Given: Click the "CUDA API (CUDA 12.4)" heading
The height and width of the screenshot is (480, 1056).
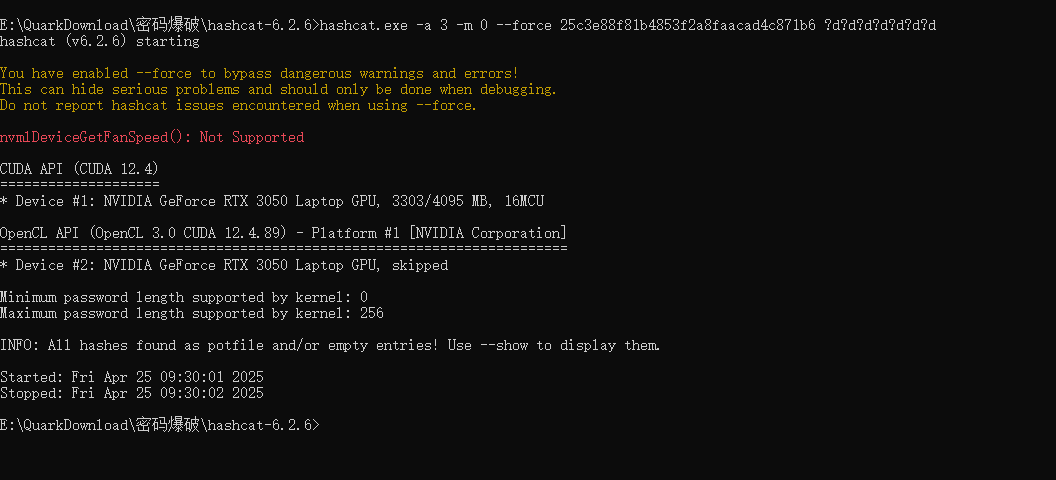Looking at the screenshot, I should (79, 169).
